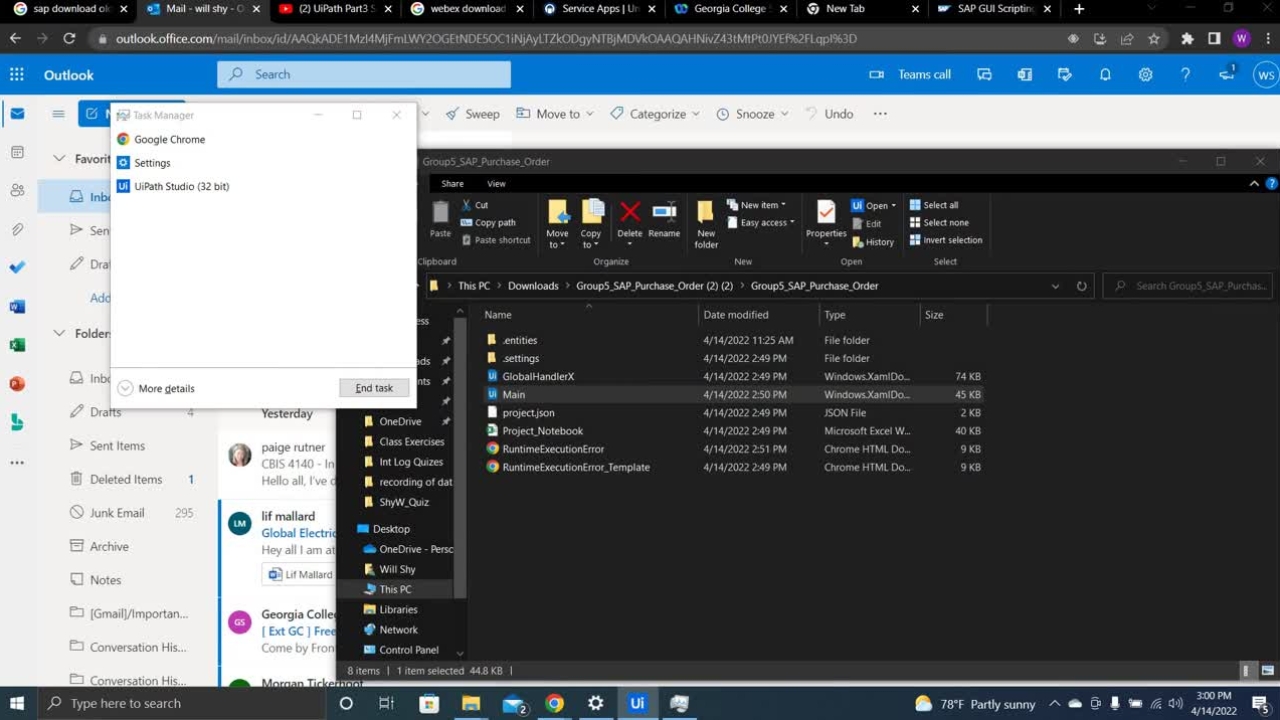Open History in File Explorer ribbon
The height and width of the screenshot is (720, 1280).
(873, 242)
